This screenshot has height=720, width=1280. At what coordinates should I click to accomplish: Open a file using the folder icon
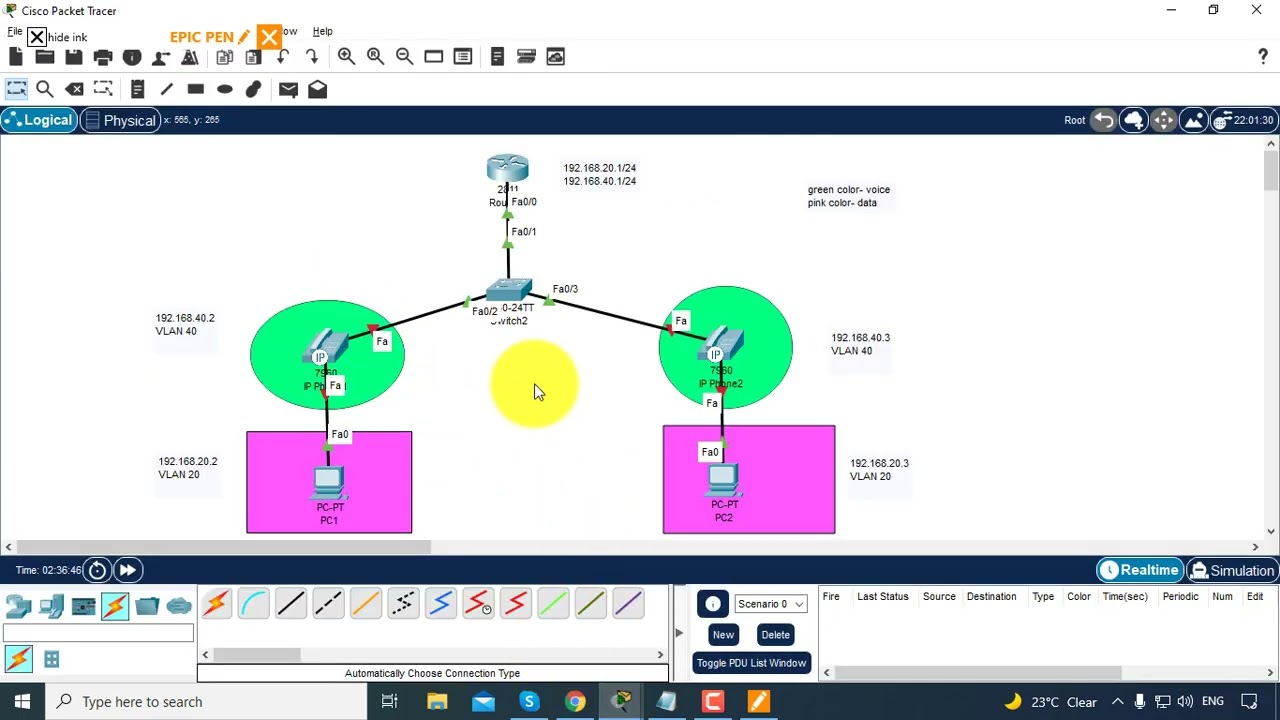tap(45, 57)
